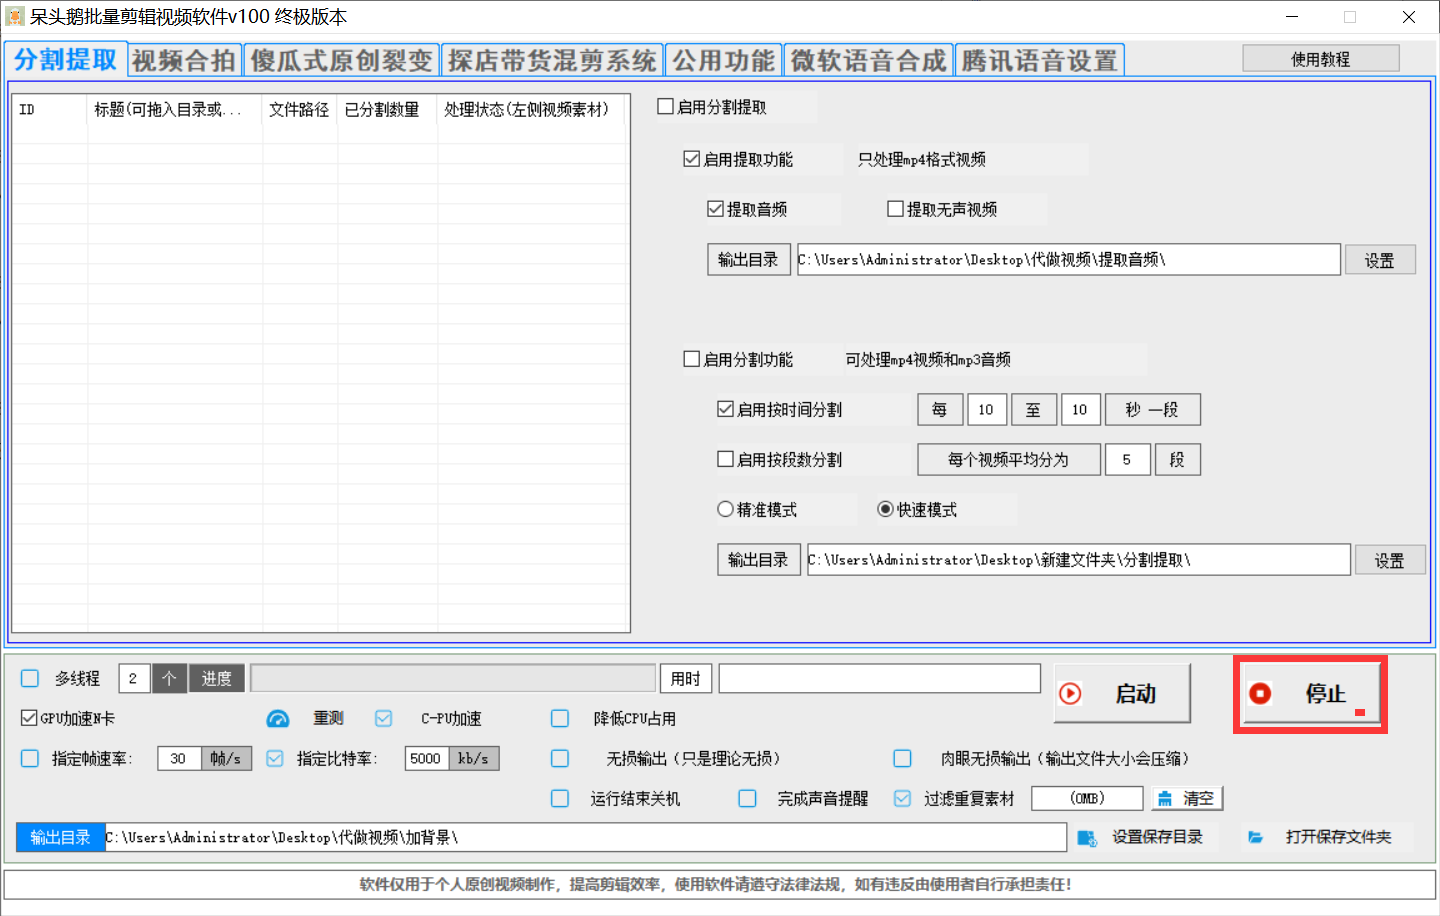The image size is (1440, 916).
Task: Click the 启动 start button
Action: coord(1122,693)
